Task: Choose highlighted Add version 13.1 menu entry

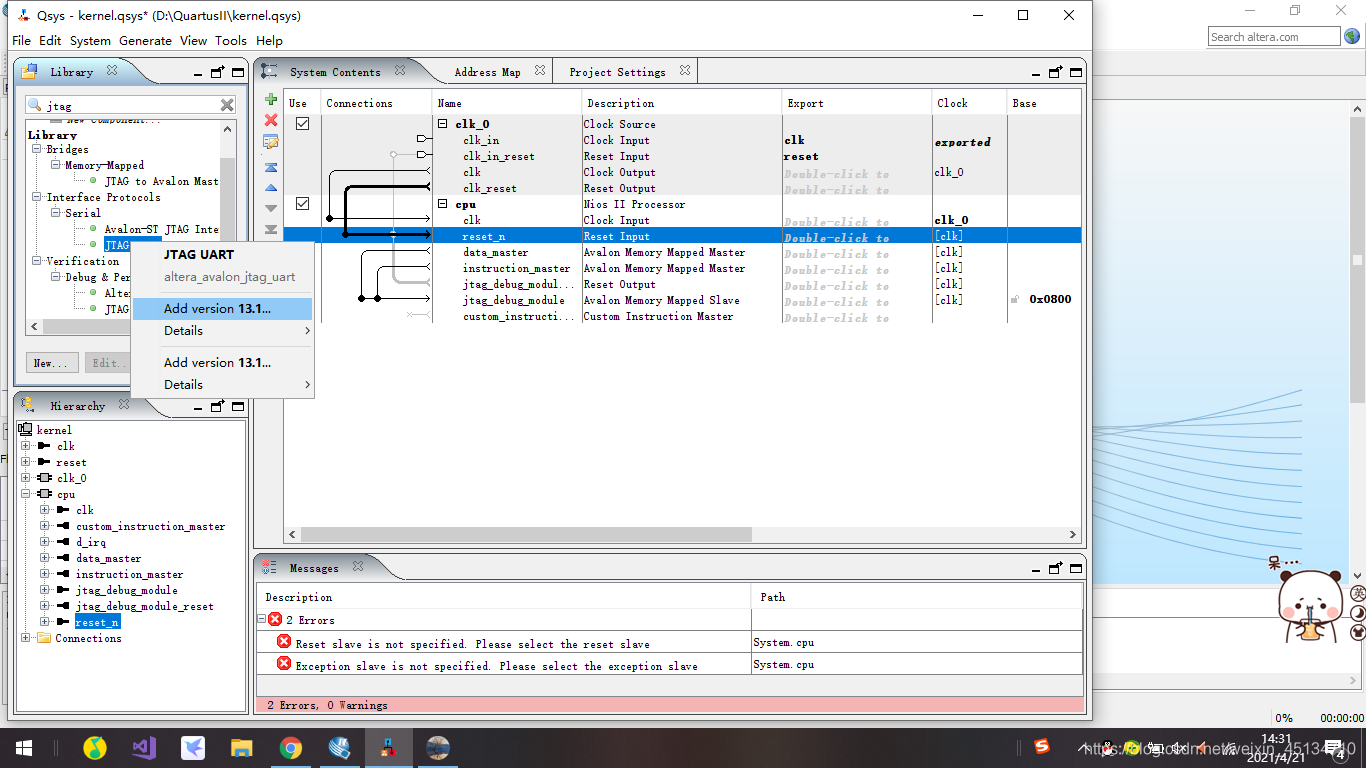Action: click(222, 309)
